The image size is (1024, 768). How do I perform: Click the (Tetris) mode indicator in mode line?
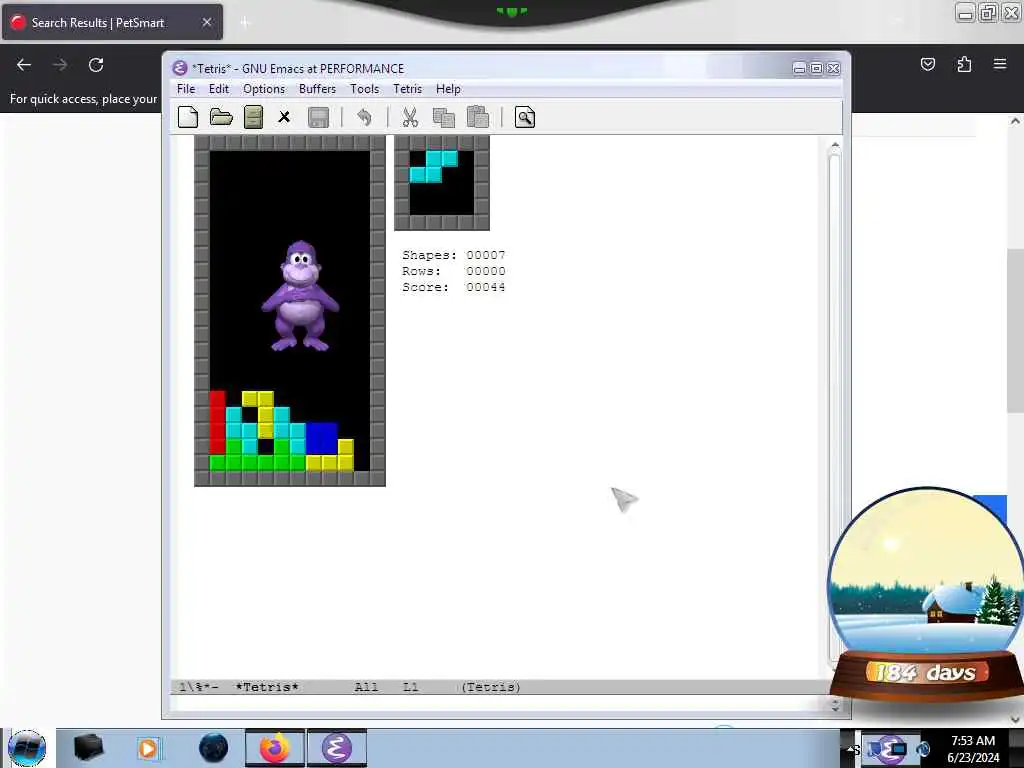click(x=490, y=687)
